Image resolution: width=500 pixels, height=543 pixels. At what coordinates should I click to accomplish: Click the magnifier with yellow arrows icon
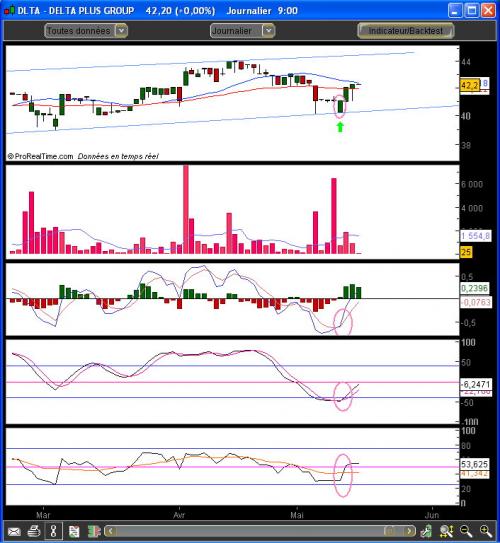(x=447, y=531)
